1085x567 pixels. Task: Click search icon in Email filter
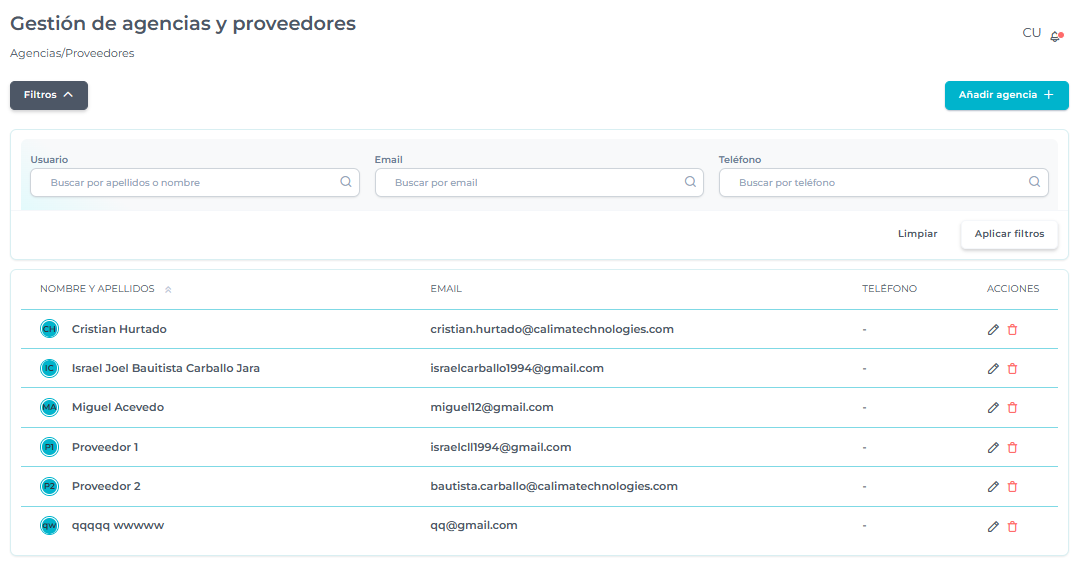(x=690, y=182)
